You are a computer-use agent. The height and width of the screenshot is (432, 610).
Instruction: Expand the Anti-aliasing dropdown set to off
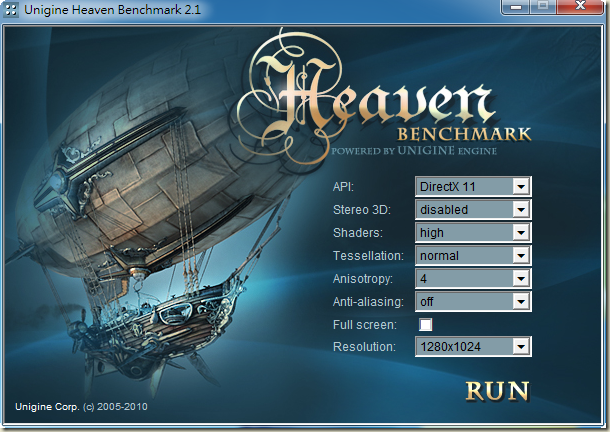tap(473, 301)
